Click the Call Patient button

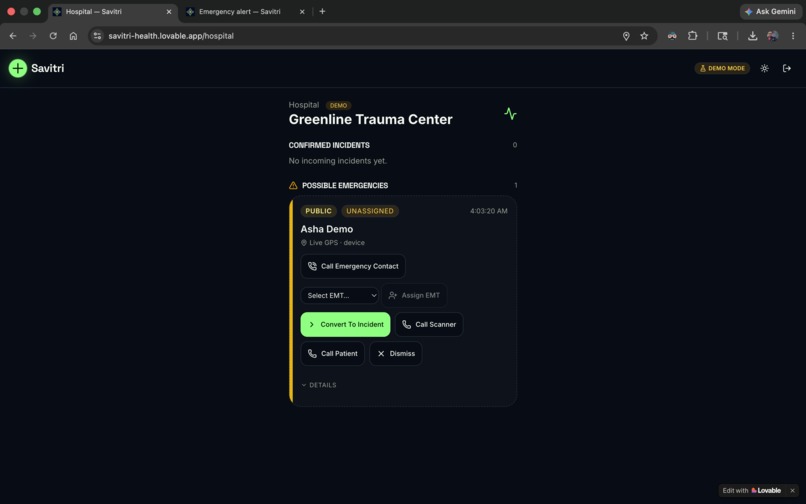tap(333, 354)
